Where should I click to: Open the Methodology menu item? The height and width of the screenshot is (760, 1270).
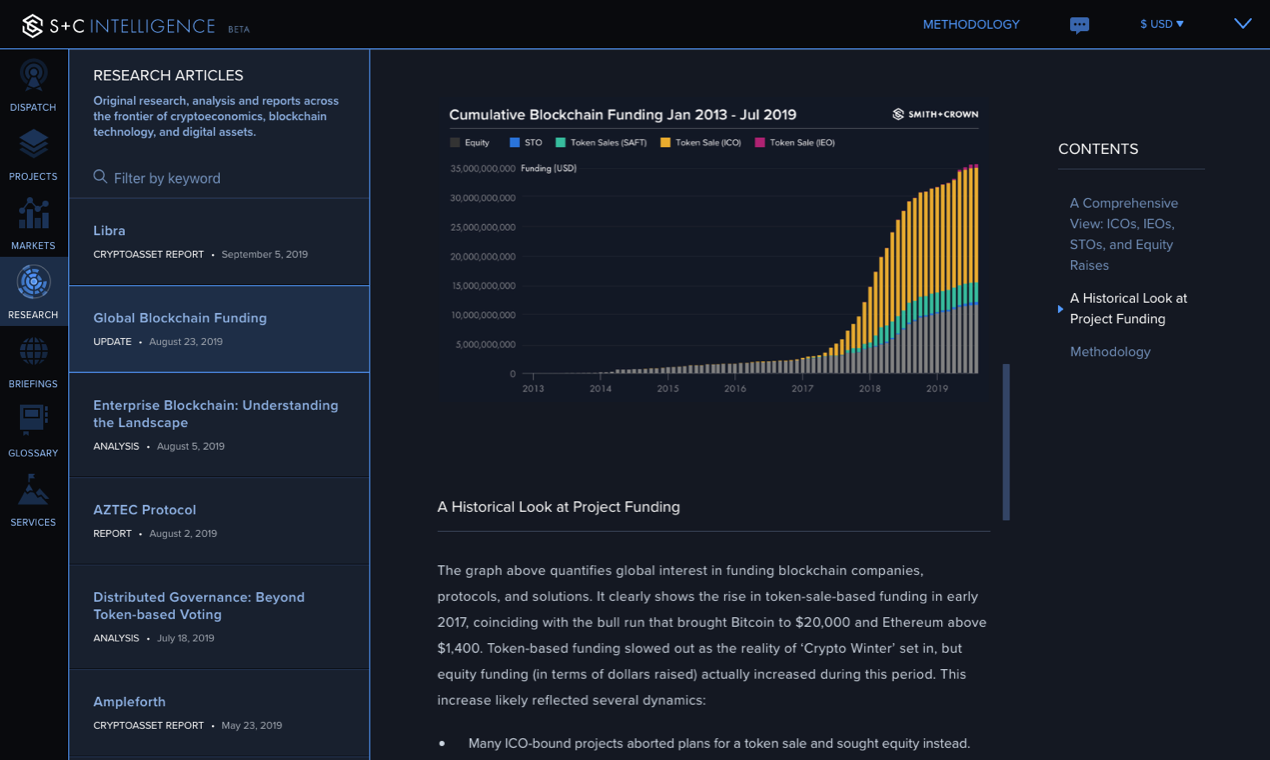click(x=971, y=24)
